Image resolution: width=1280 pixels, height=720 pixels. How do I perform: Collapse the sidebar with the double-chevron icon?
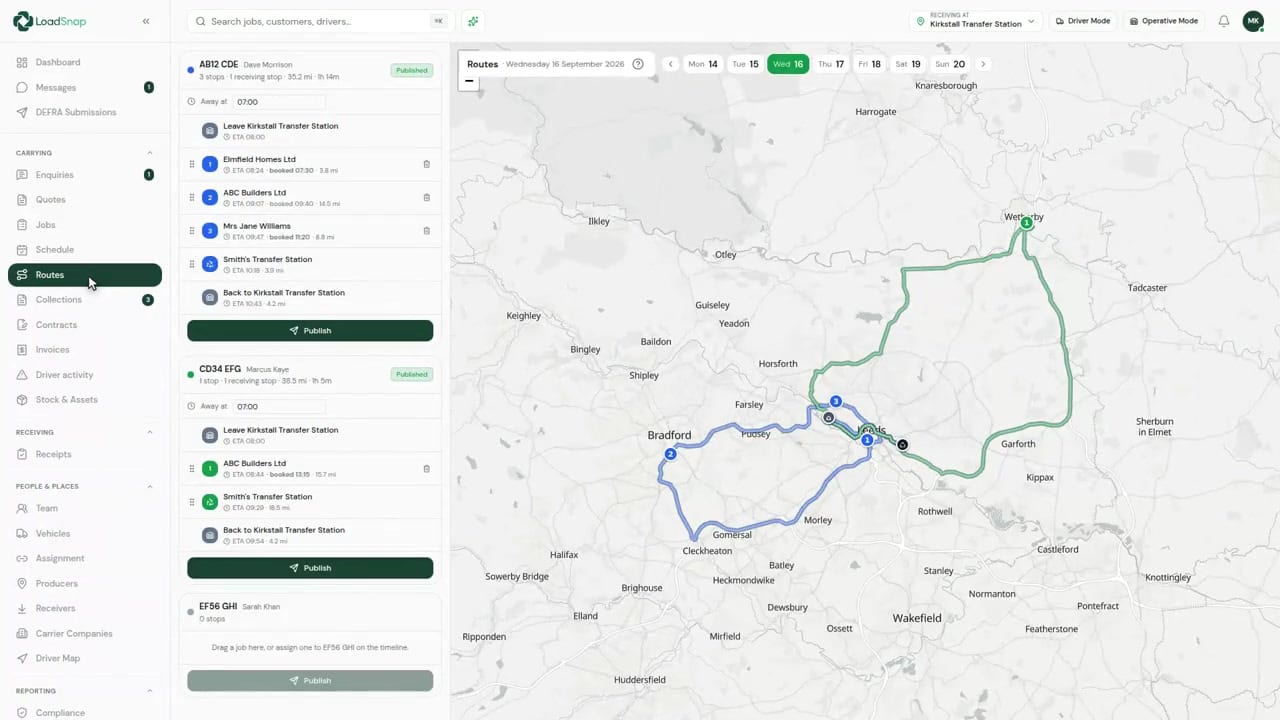(146, 21)
